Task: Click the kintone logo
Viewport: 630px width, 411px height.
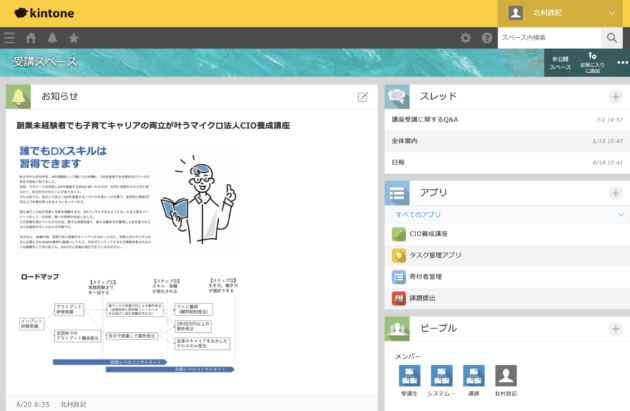Action: click(44, 13)
